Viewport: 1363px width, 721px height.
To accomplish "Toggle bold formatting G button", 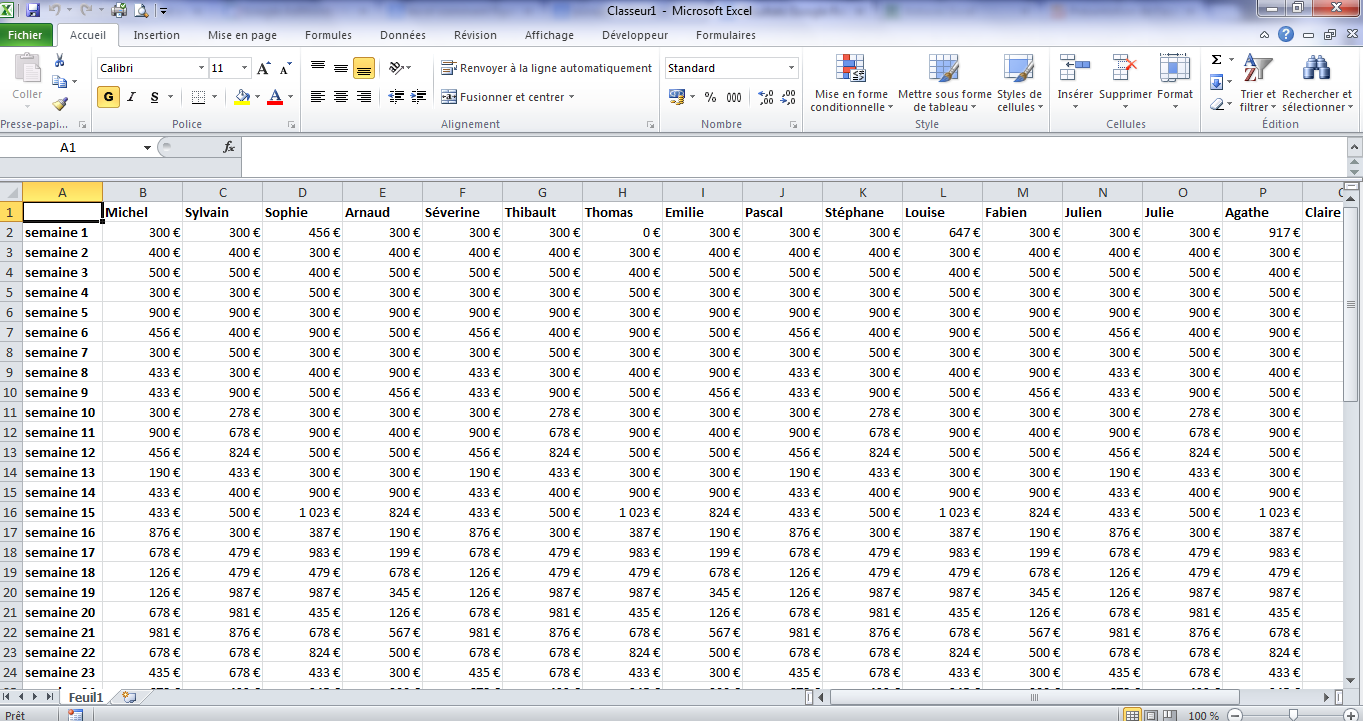I will tap(108, 97).
